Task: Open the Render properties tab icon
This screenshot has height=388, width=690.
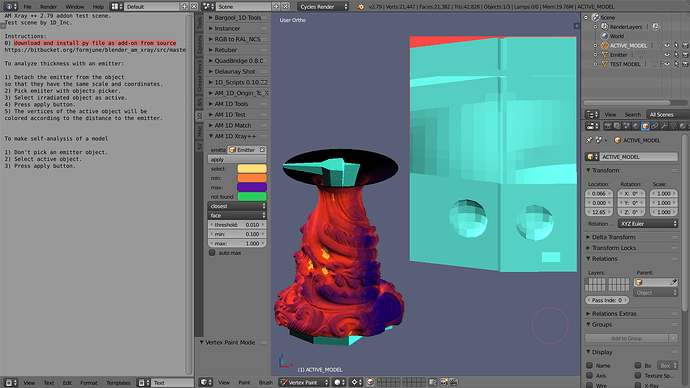Action: click(608, 126)
